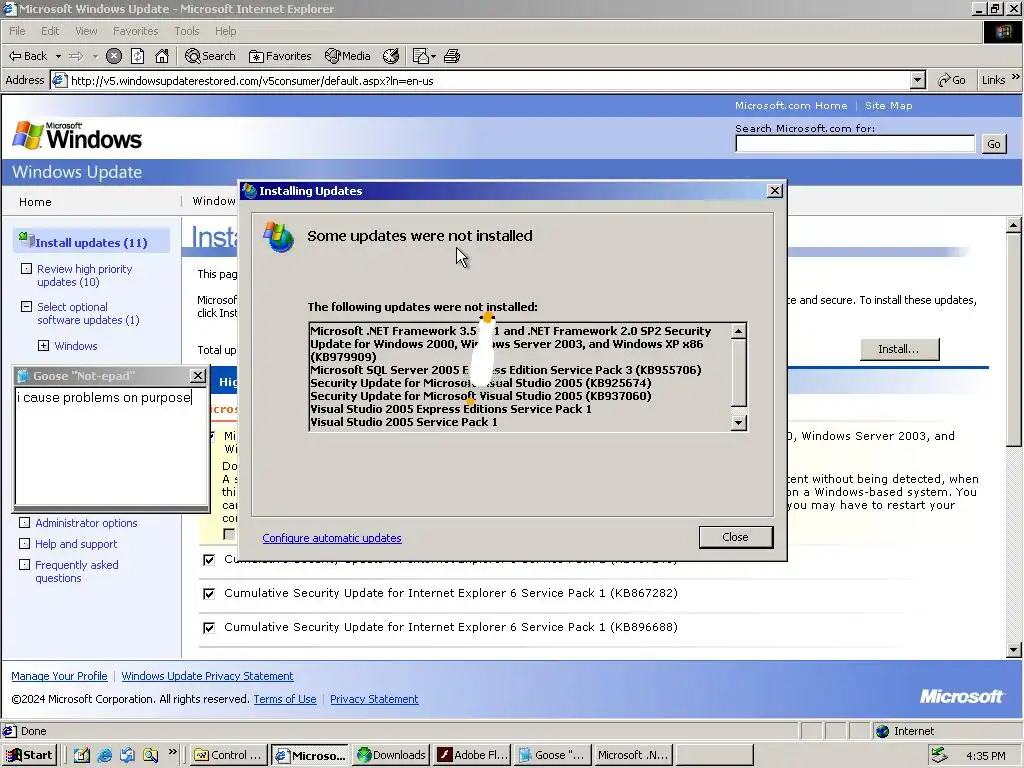Click the Forward arrow toolbar button
1024x768 pixels.
point(76,56)
